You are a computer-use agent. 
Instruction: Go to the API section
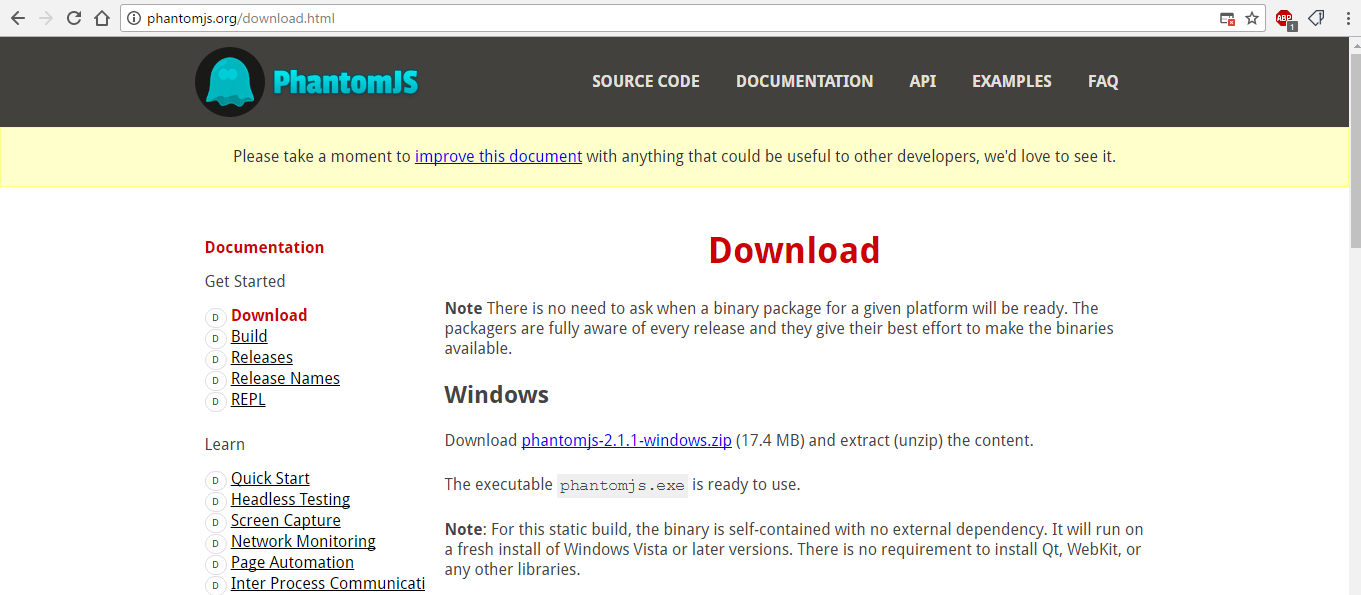pyautogui.click(x=922, y=81)
